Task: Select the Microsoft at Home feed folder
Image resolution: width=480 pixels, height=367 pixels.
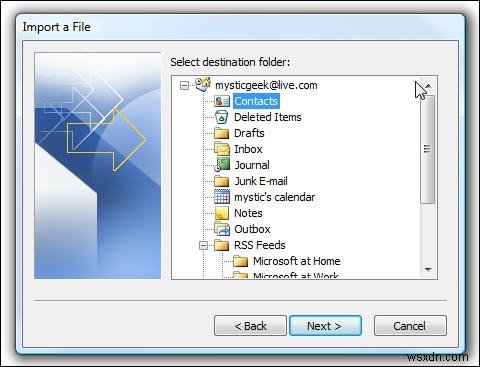Action: 297,261
